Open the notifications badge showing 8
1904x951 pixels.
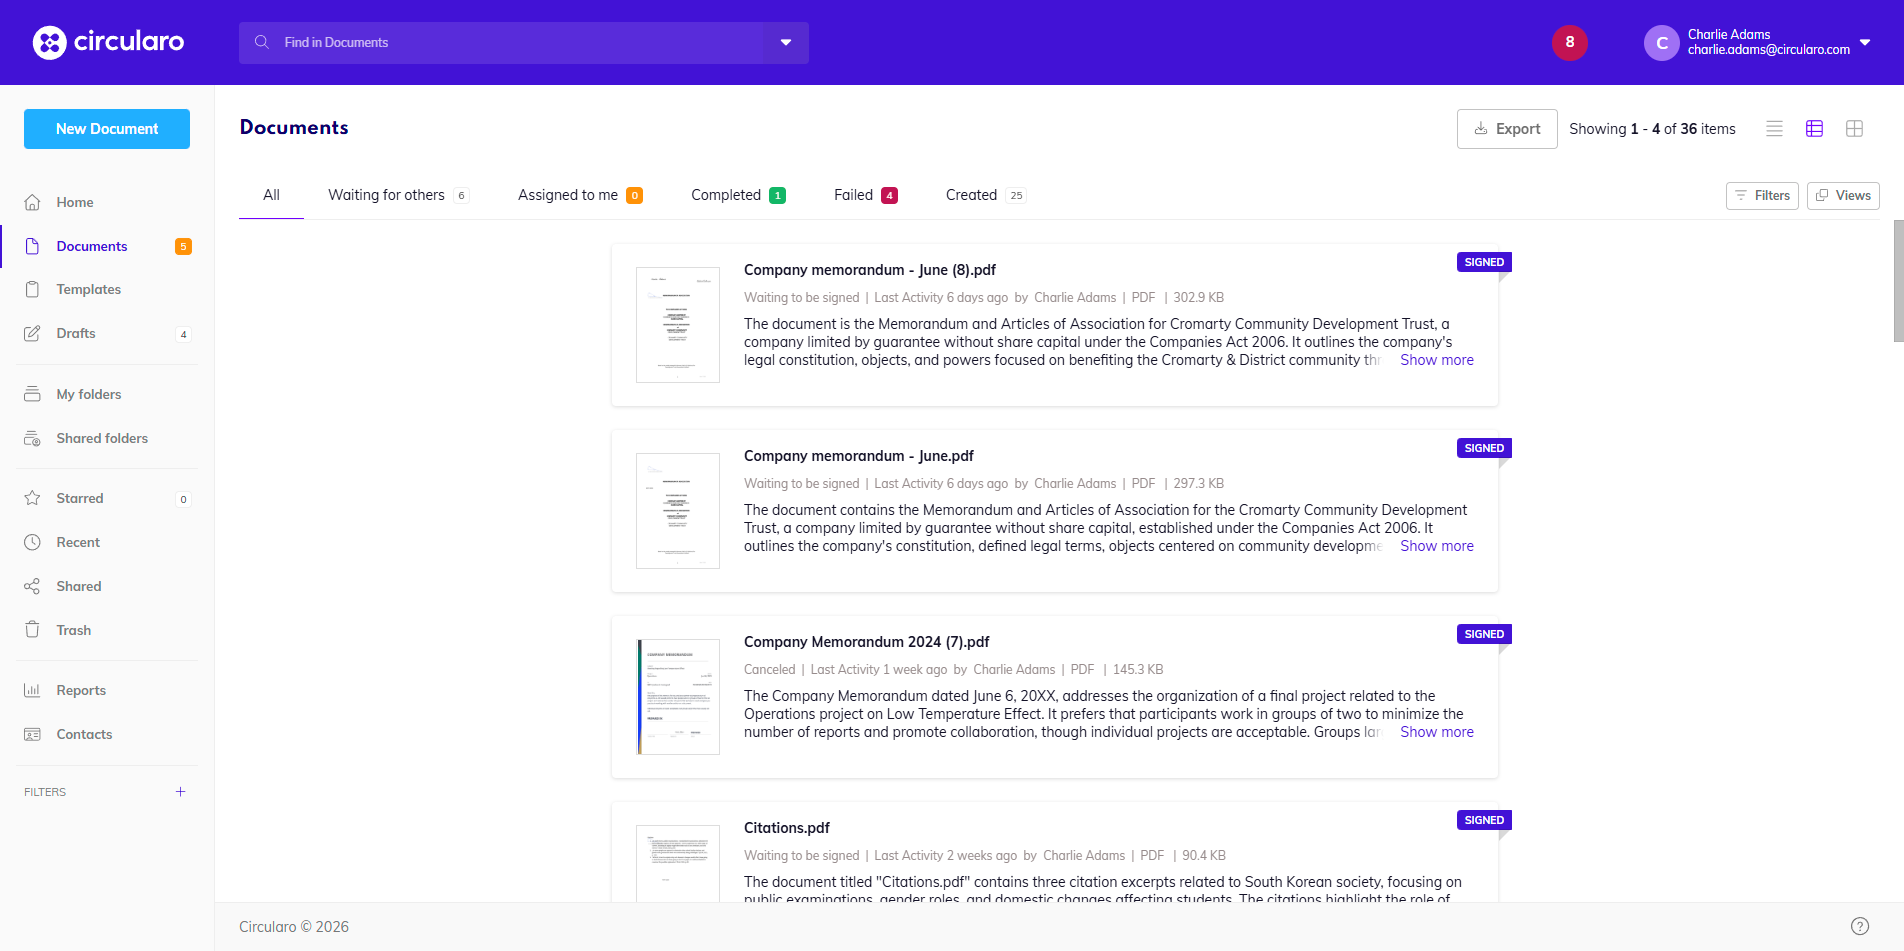pos(1569,42)
